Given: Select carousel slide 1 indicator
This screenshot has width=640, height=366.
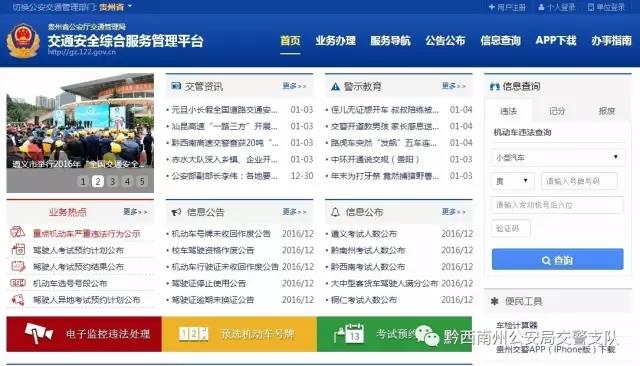Looking at the screenshot, I should click(83, 181).
